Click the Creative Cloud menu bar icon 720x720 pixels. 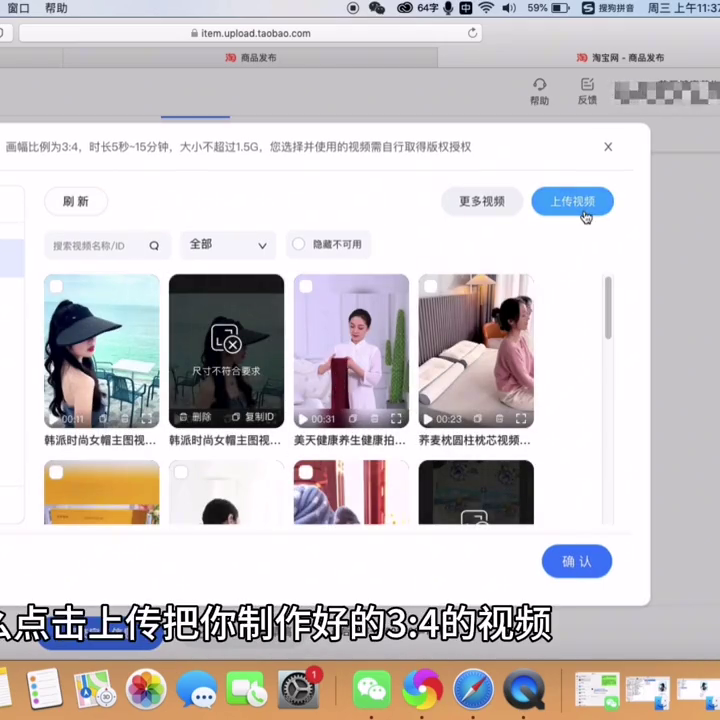[x=405, y=8]
